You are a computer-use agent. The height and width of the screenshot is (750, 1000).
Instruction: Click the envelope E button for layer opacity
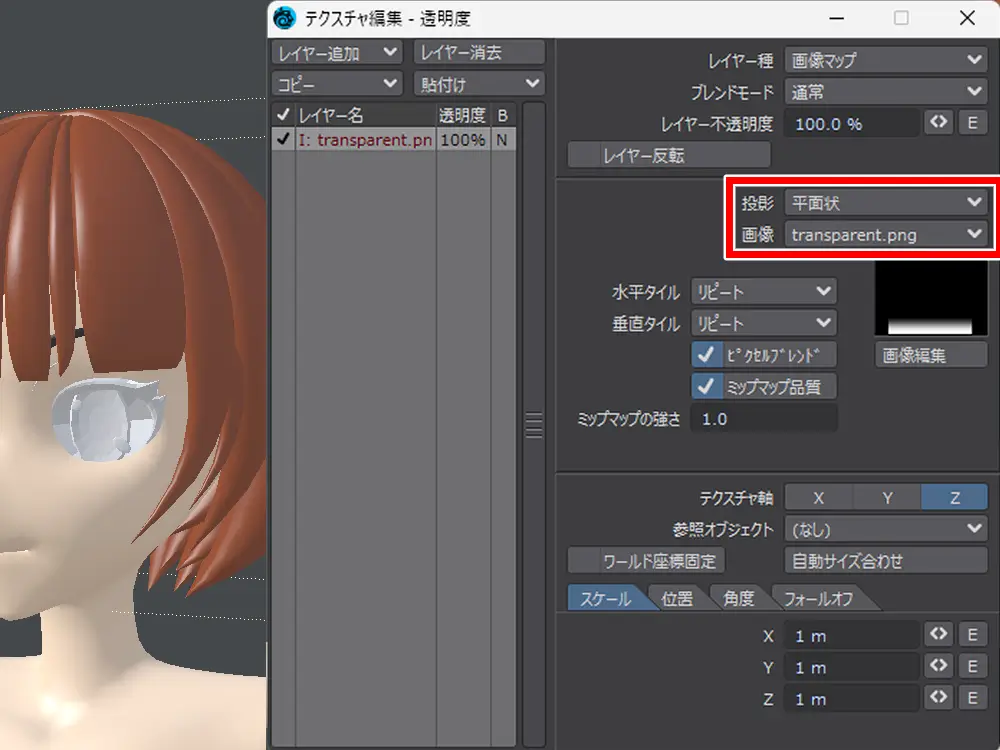click(x=972, y=123)
